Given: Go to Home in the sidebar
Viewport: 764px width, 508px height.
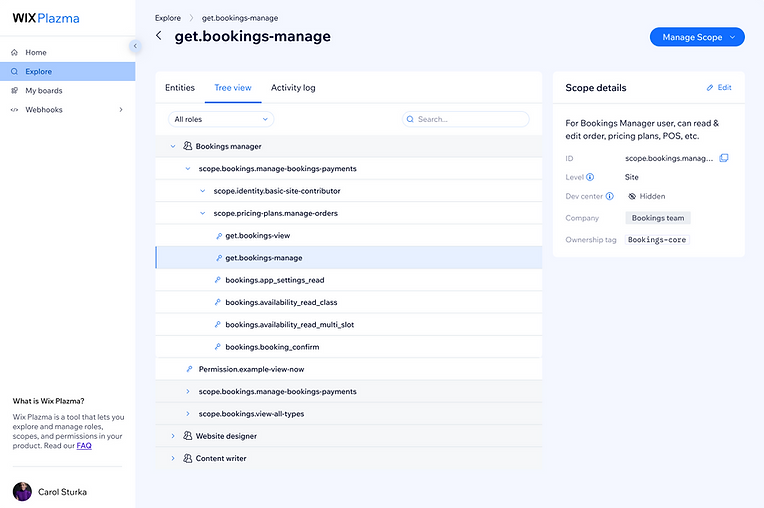Looking at the screenshot, I should click(x=68, y=52).
